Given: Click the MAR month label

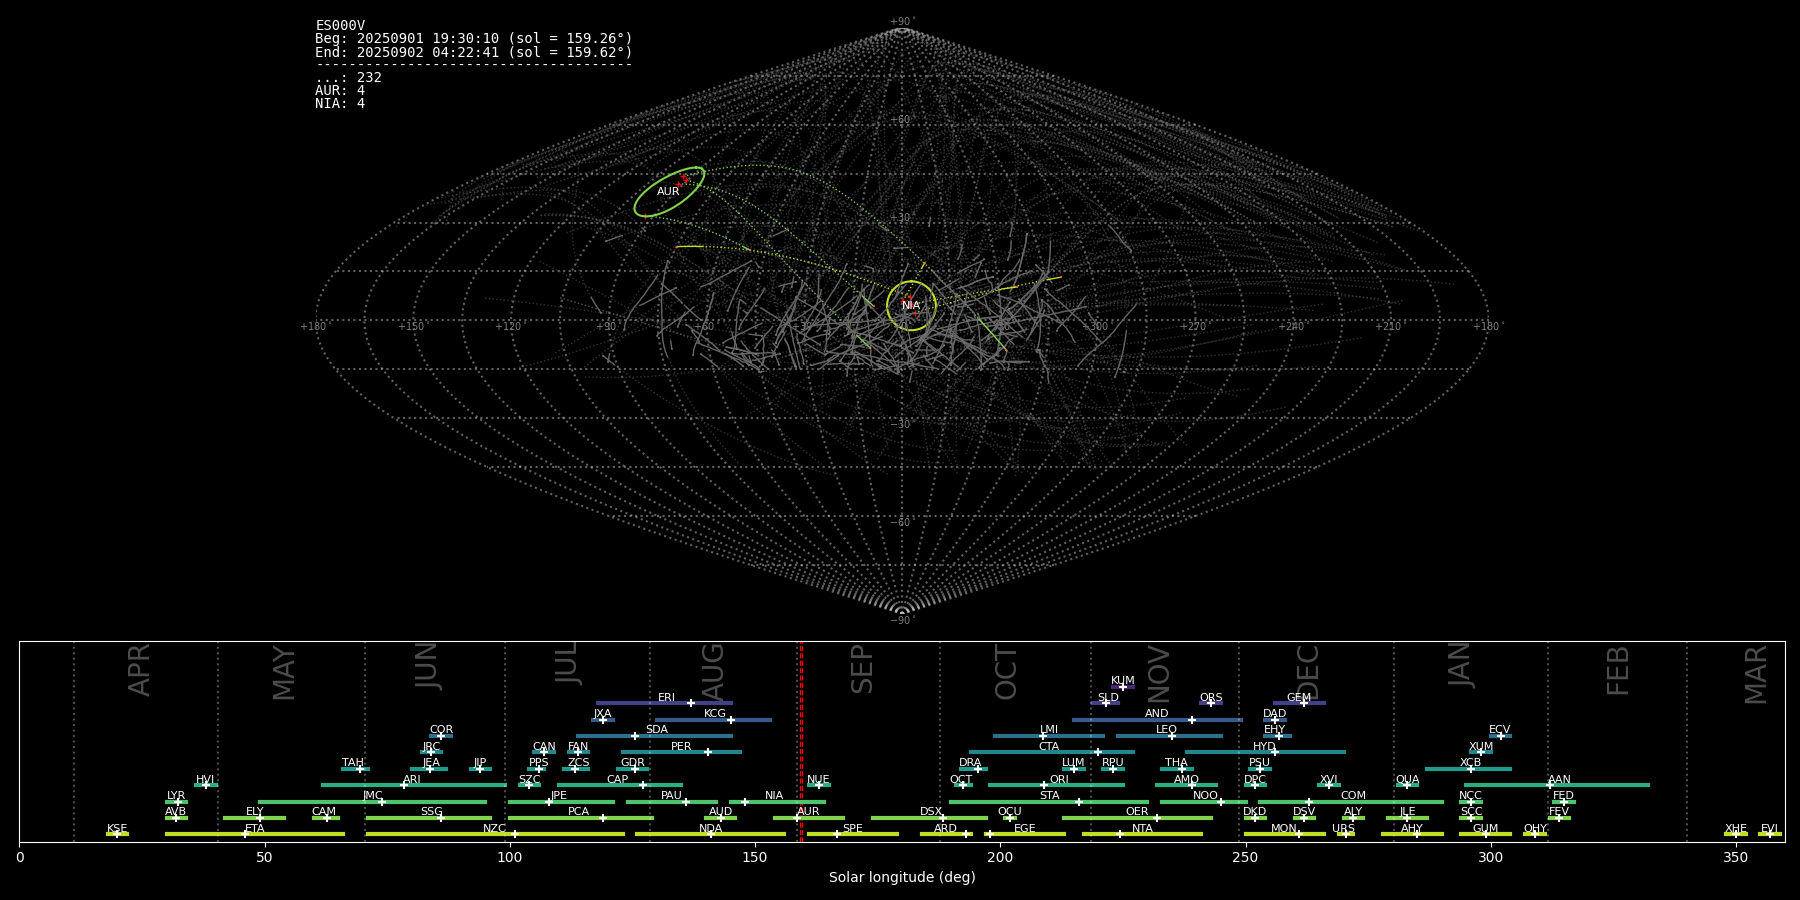Looking at the screenshot, I should 1756,675.
